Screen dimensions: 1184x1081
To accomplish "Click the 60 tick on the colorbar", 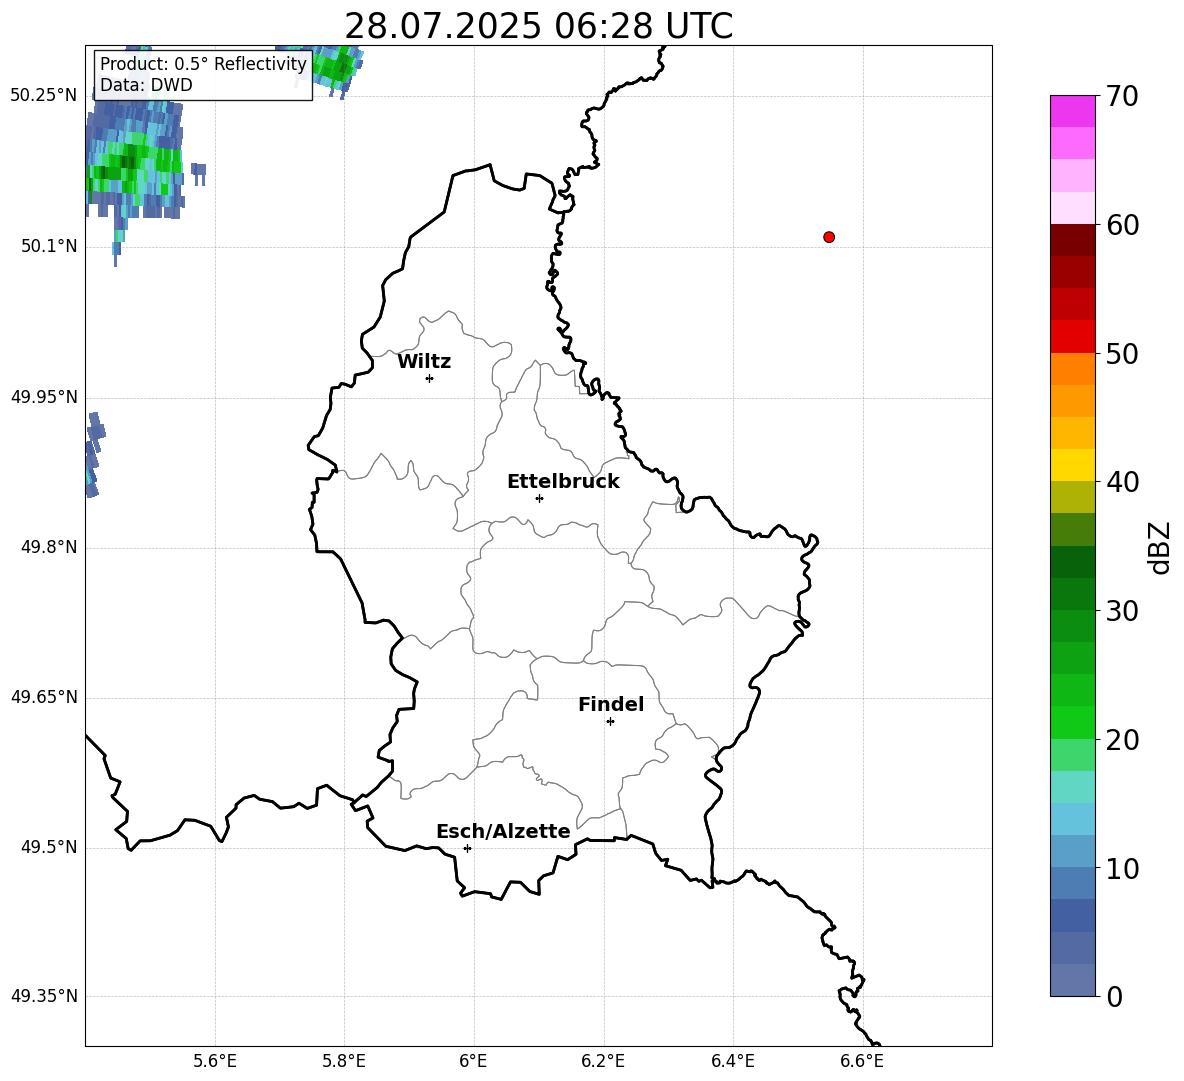I will point(1121,225).
